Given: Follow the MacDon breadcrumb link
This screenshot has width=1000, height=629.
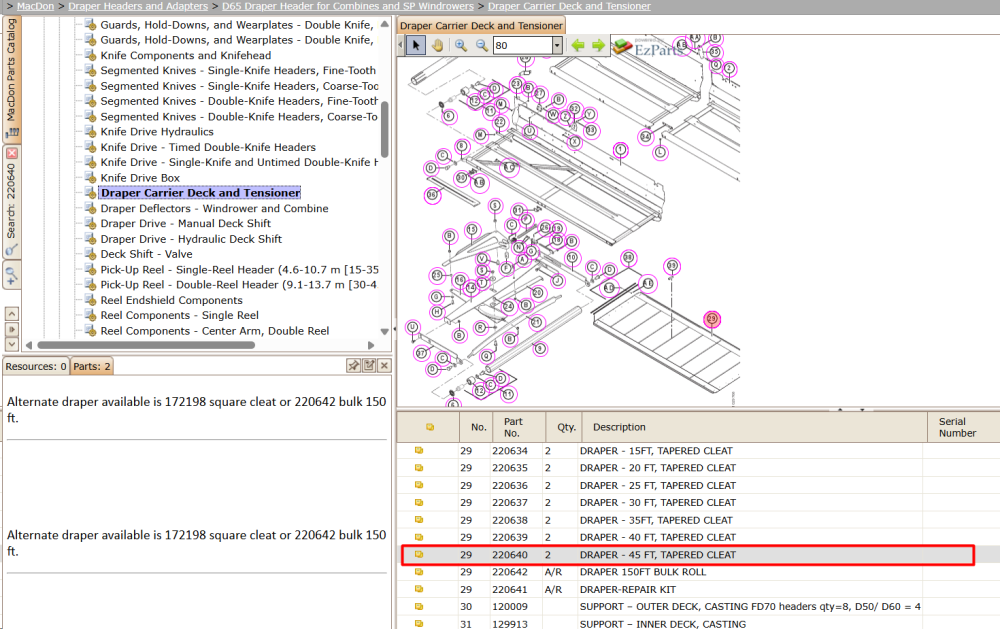Looking at the screenshot, I should [x=35, y=6].
